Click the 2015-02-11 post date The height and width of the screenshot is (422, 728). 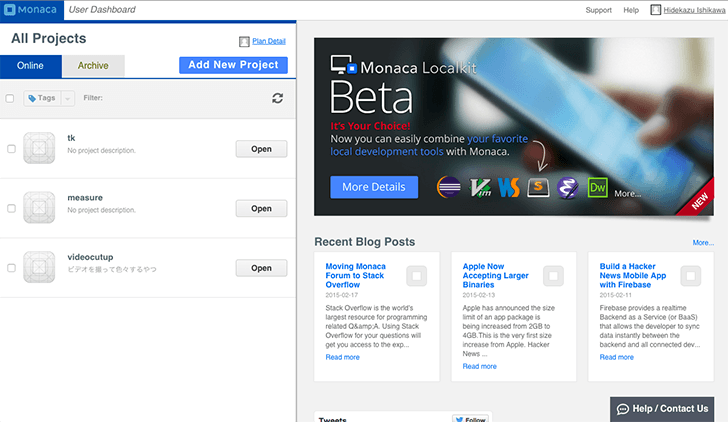[616, 295]
